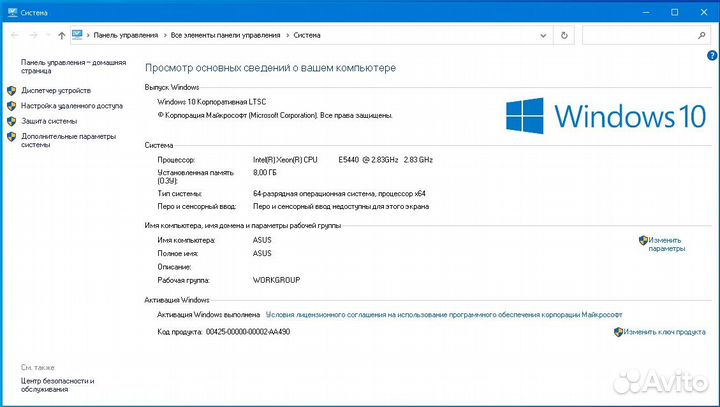Expand chevron after Панель управления breadcrumb
720x407 pixels.
165,35
